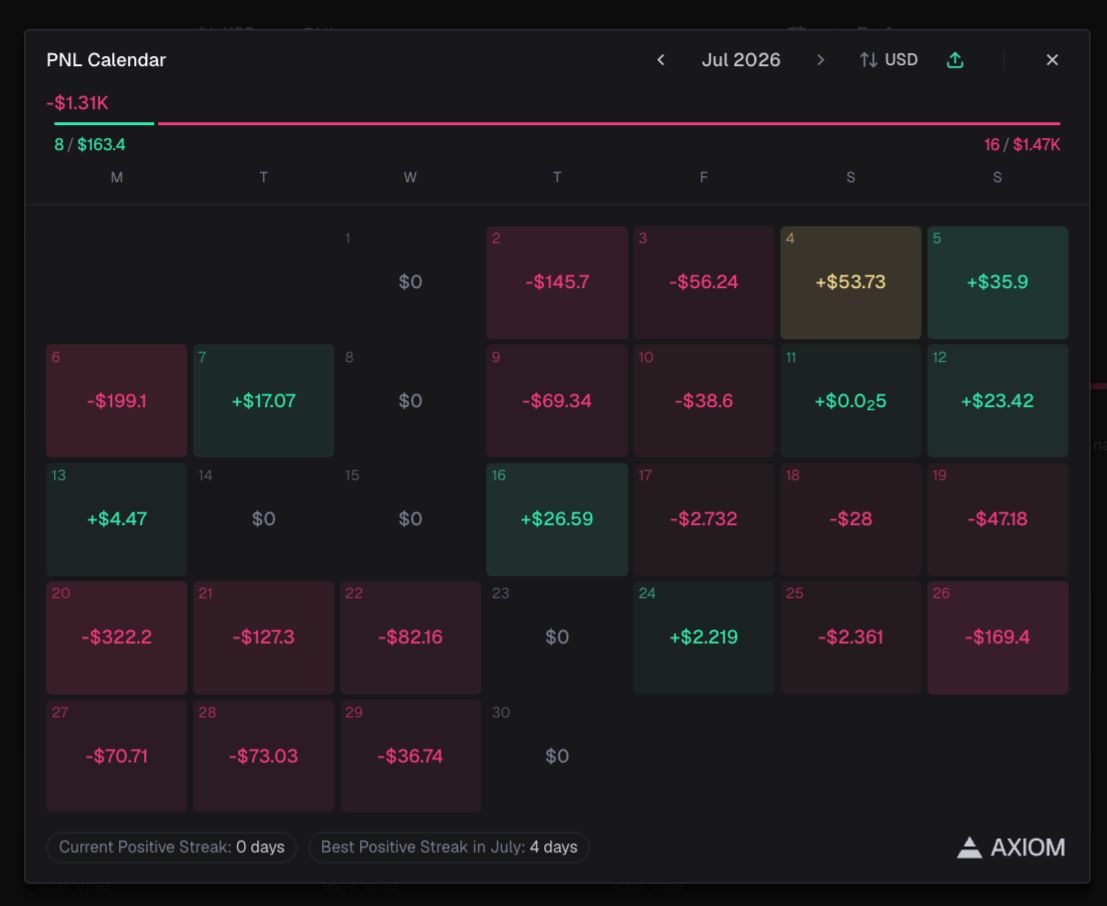Click the July 16 cell showing +$26.59
1107x906 pixels.
[557, 519]
